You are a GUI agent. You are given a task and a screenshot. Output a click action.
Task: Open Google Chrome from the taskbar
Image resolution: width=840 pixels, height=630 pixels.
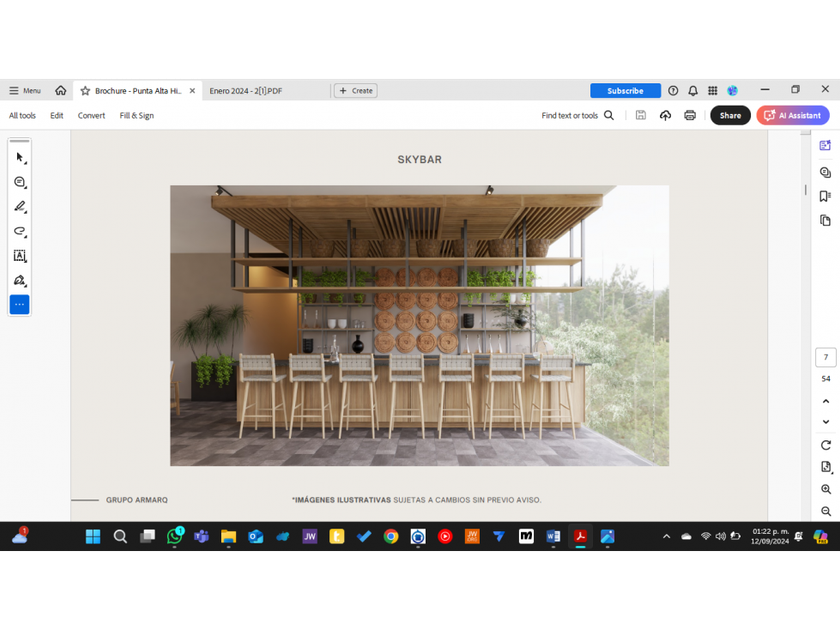coord(391,537)
